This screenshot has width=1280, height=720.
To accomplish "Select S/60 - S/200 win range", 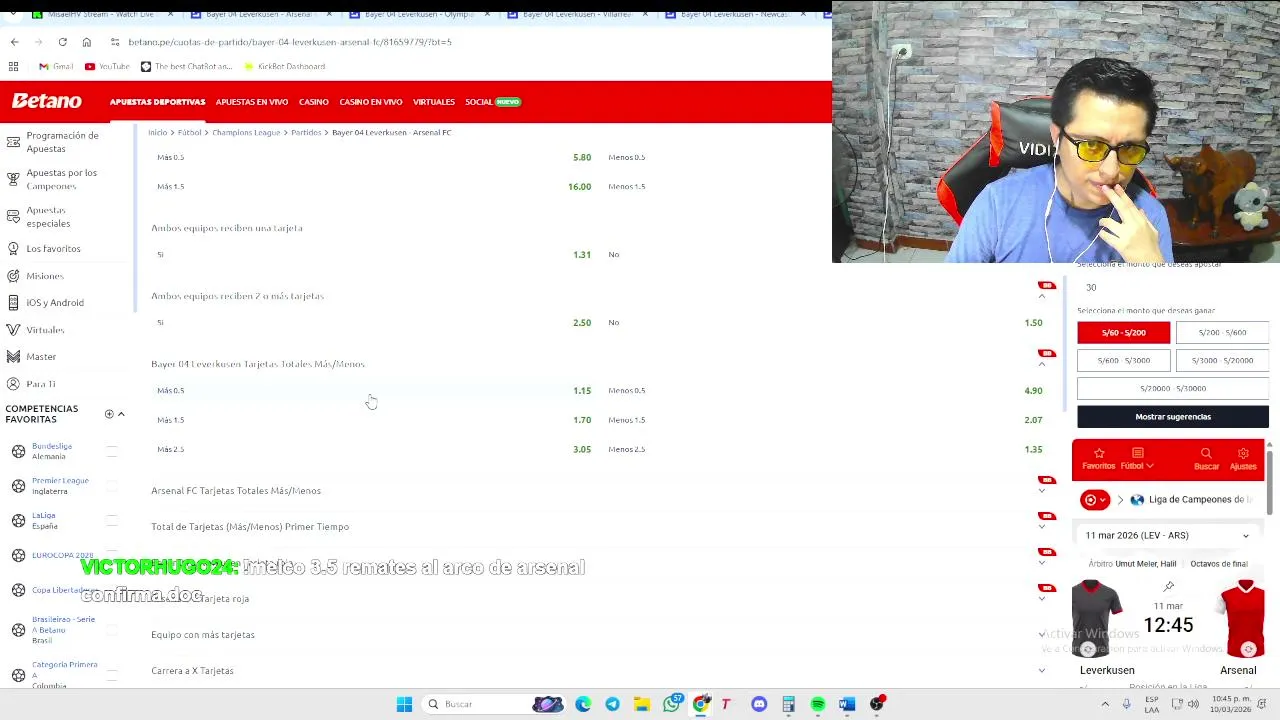I will 1123,332.
